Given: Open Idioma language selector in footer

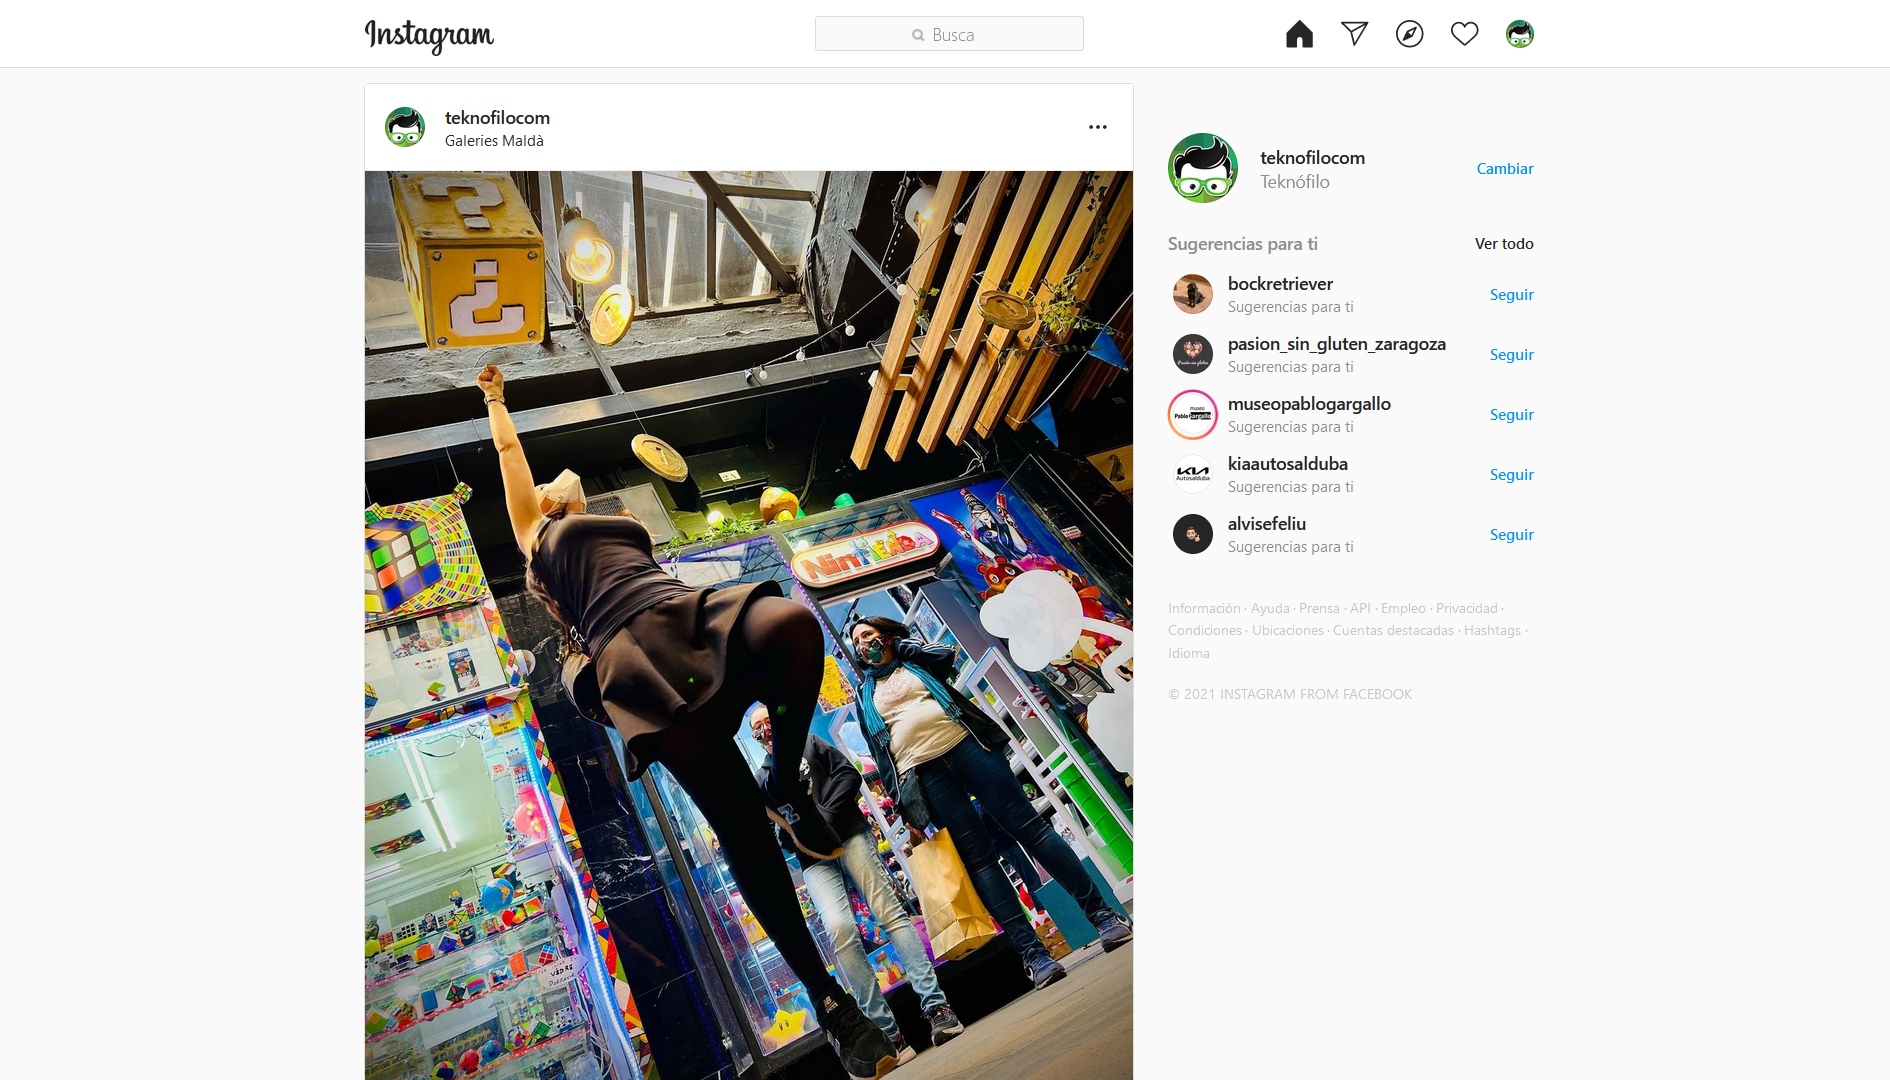Looking at the screenshot, I should point(1188,653).
